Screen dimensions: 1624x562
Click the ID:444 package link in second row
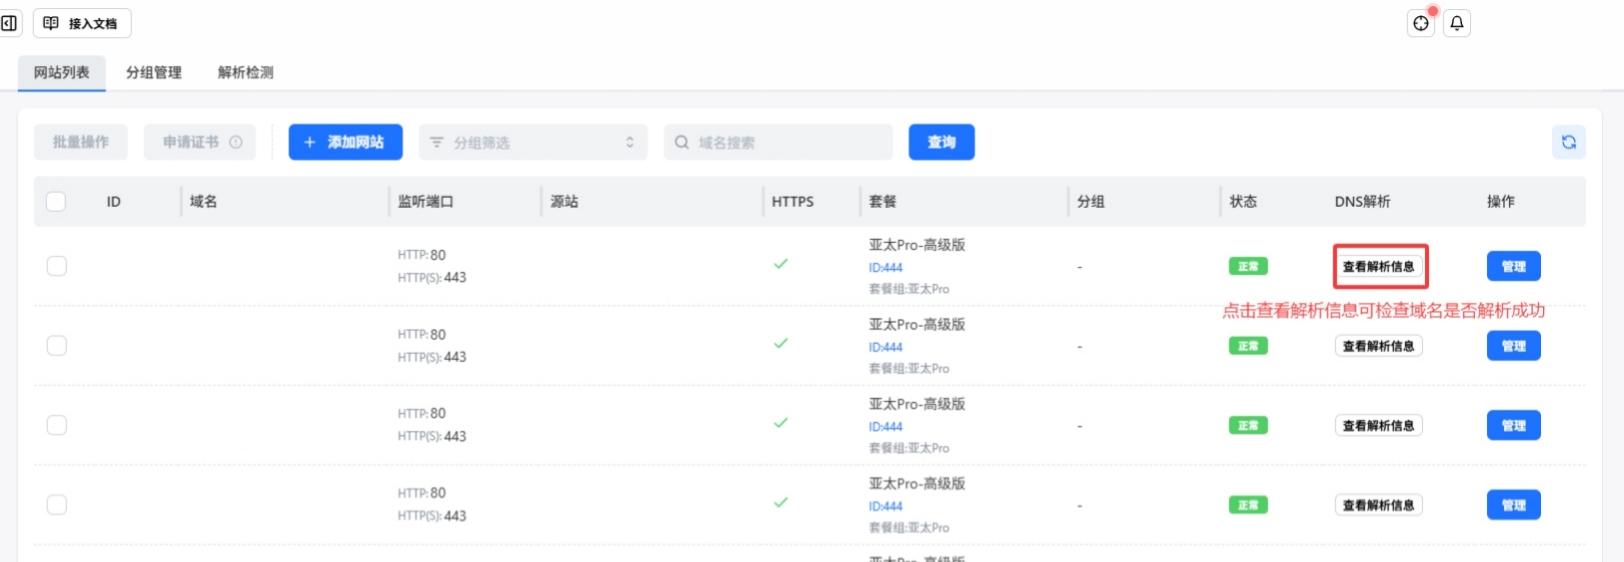pyautogui.click(x=885, y=347)
